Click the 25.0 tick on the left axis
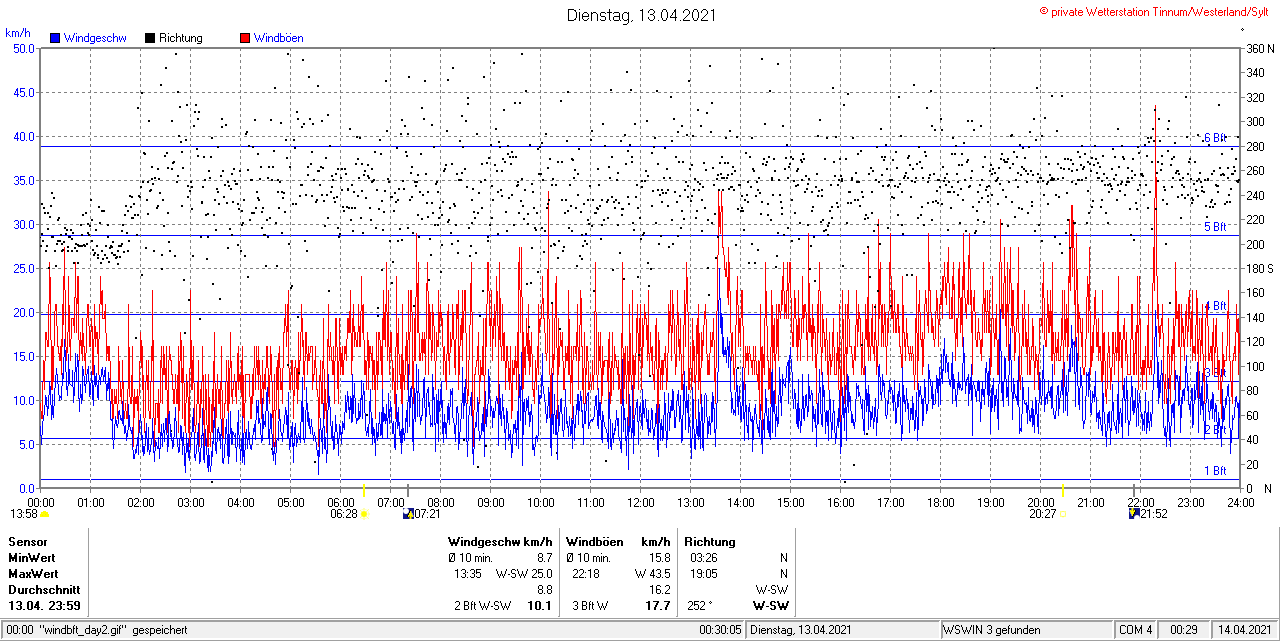The height and width of the screenshot is (641, 1280). point(24,268)
